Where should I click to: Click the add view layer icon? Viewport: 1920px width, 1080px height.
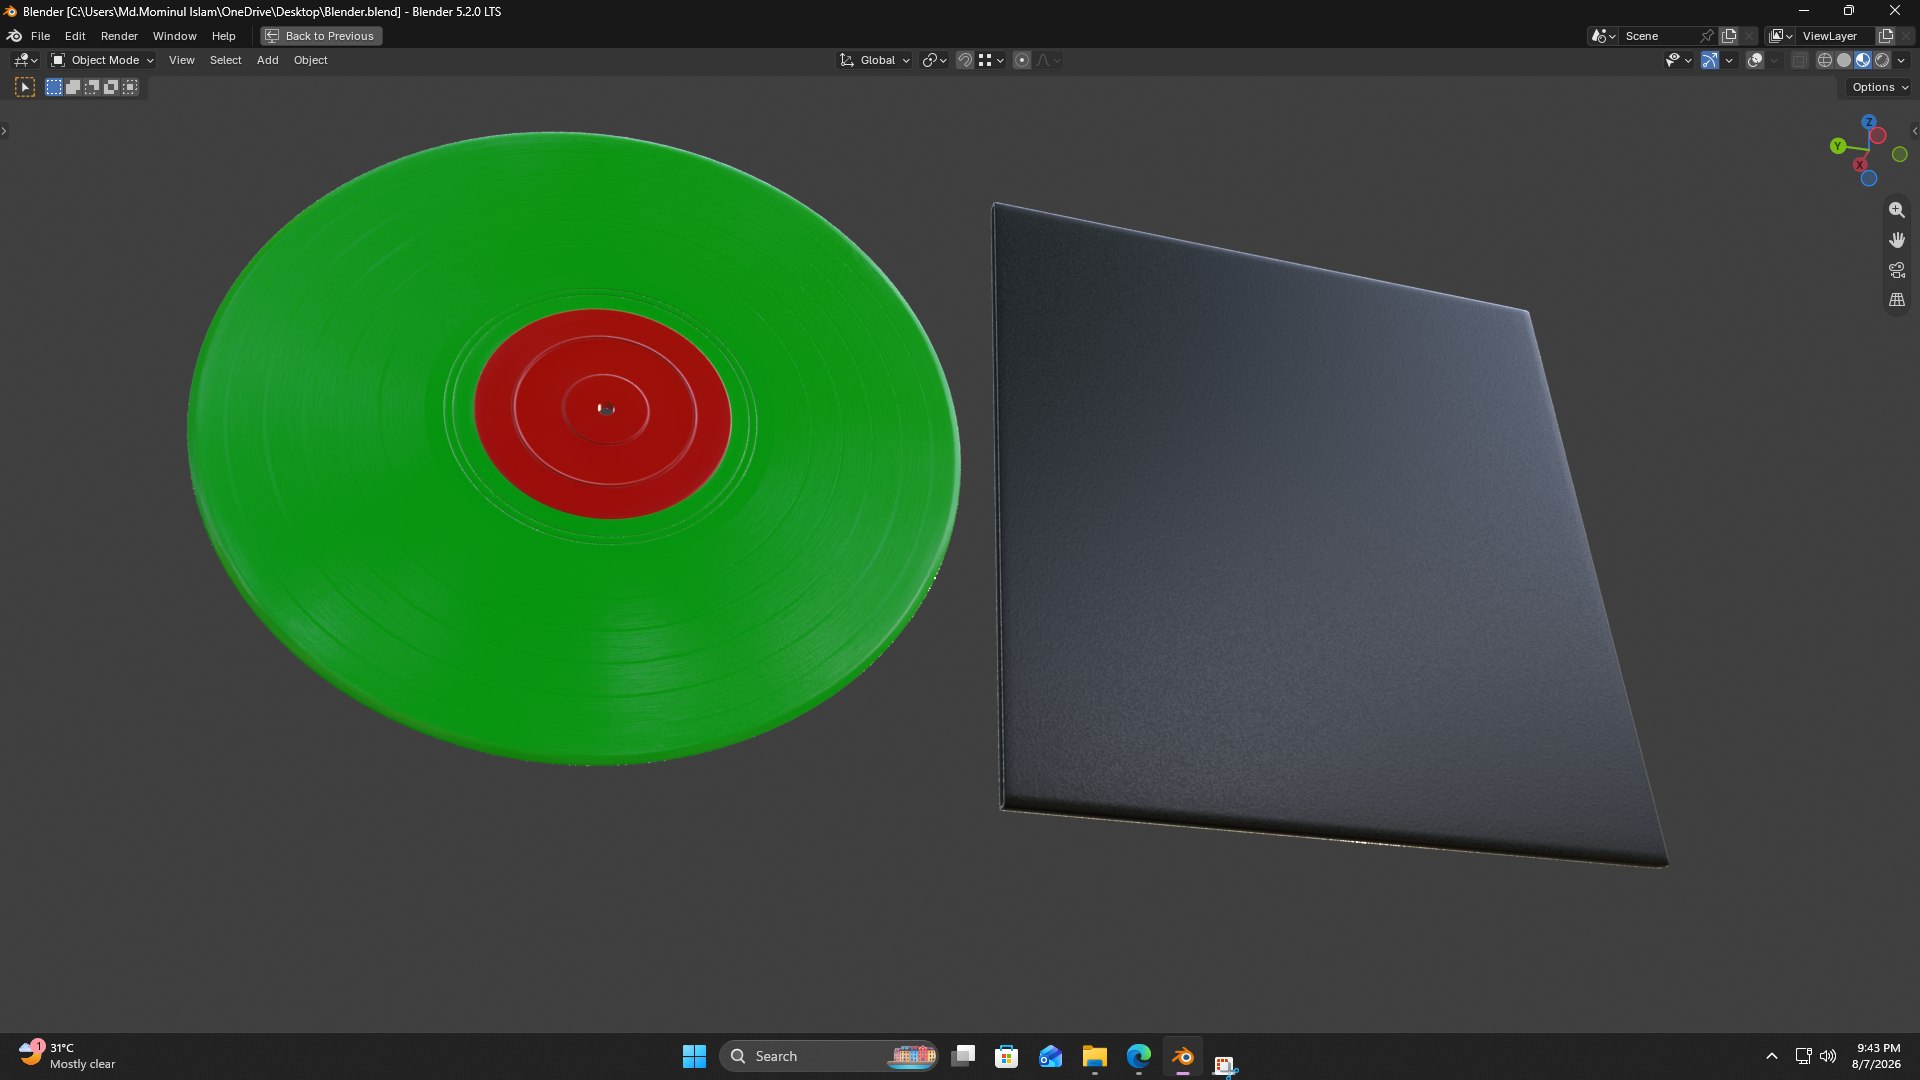point(1886,36)
